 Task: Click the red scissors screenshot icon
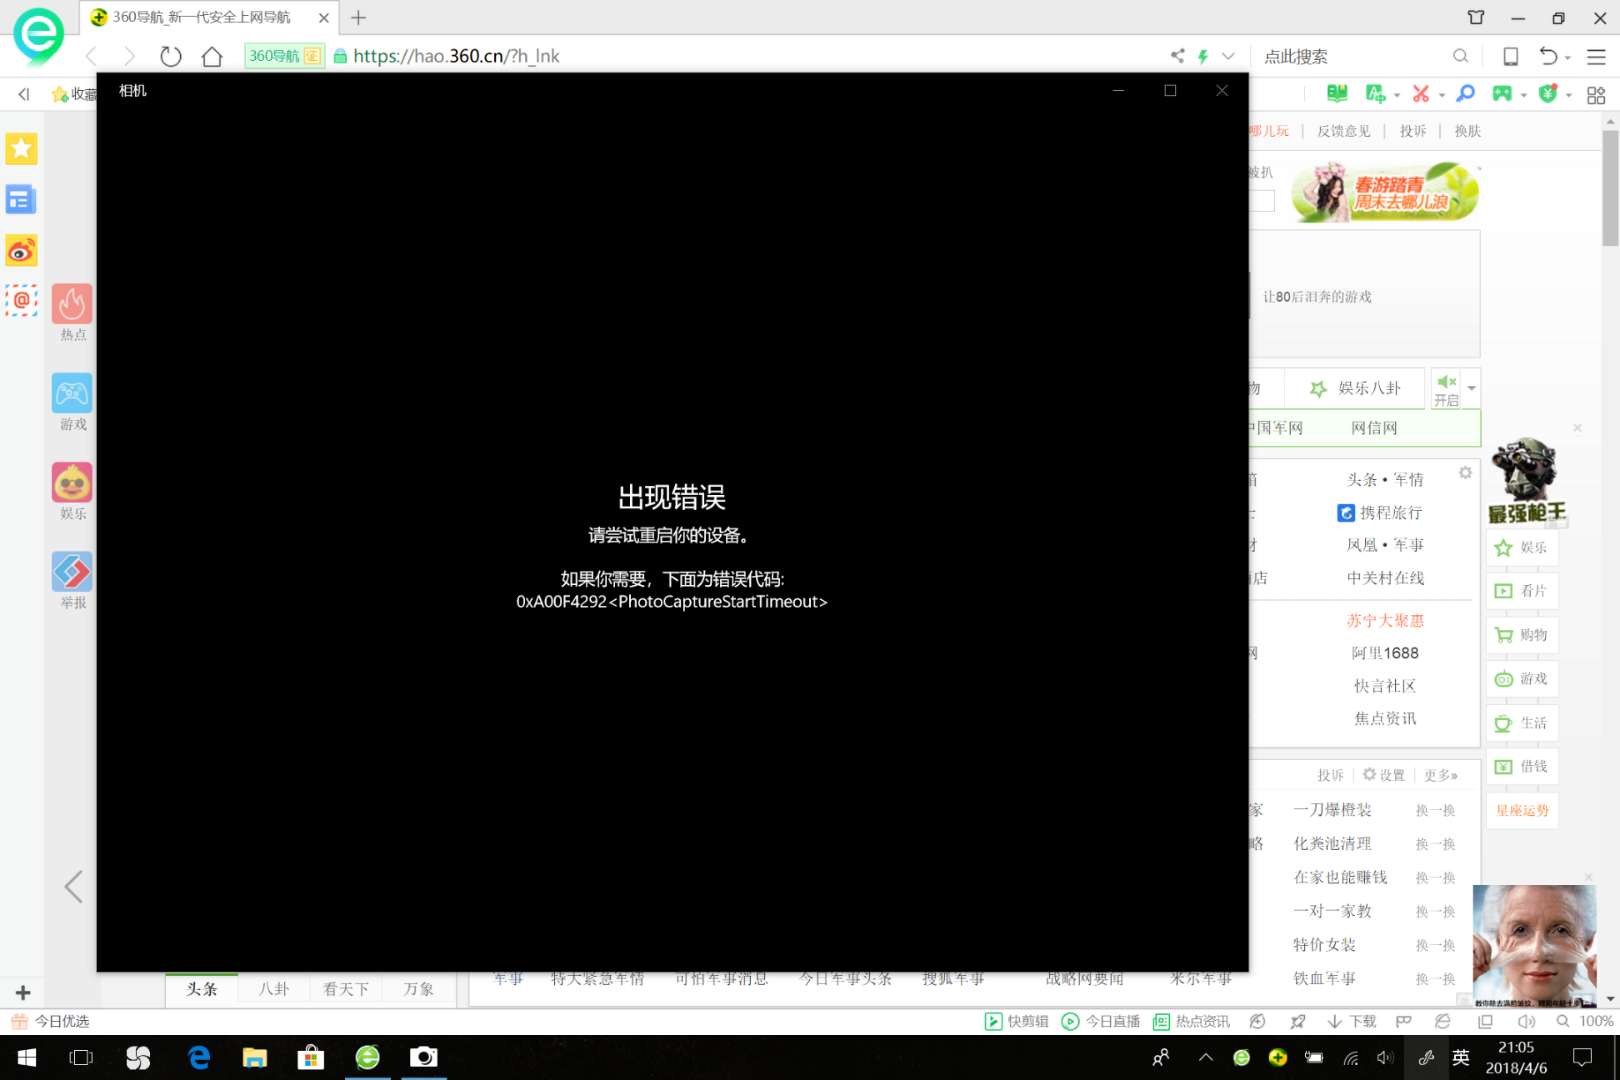pyautogui.click(x=1421, y=93)
